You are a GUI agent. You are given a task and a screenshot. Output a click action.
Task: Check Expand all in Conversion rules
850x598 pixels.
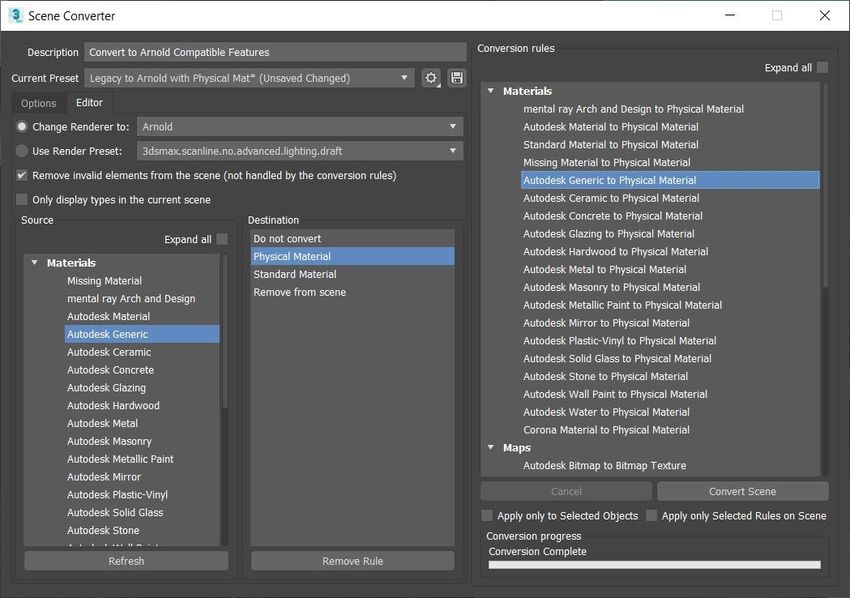(x=822, y=67)
